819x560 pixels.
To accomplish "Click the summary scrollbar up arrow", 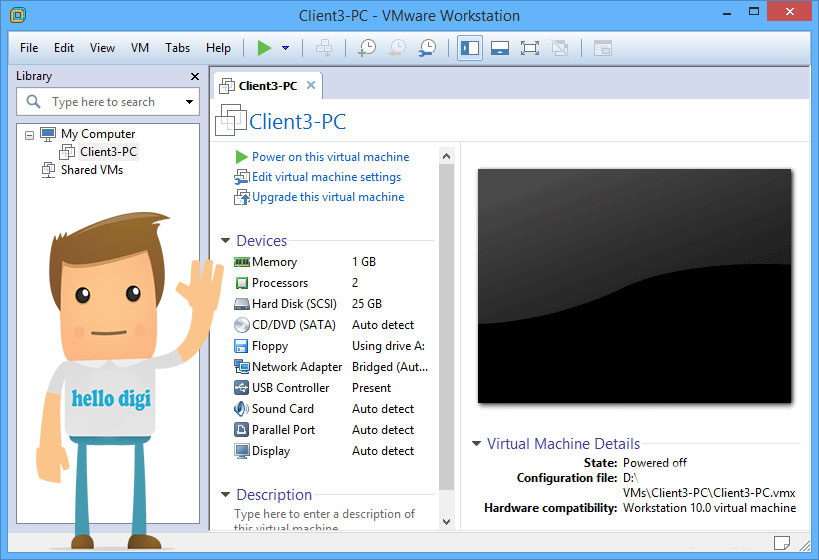I will (x=446, y=156).
